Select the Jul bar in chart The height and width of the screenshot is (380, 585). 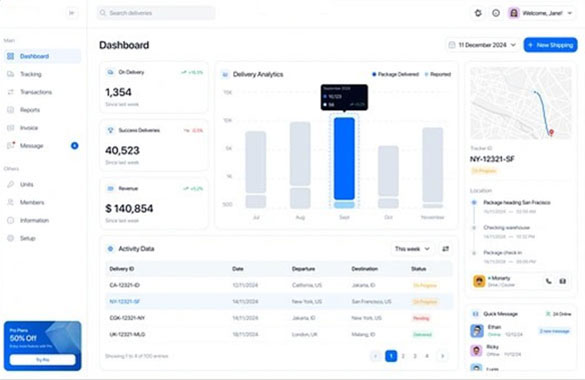[256, 170]
